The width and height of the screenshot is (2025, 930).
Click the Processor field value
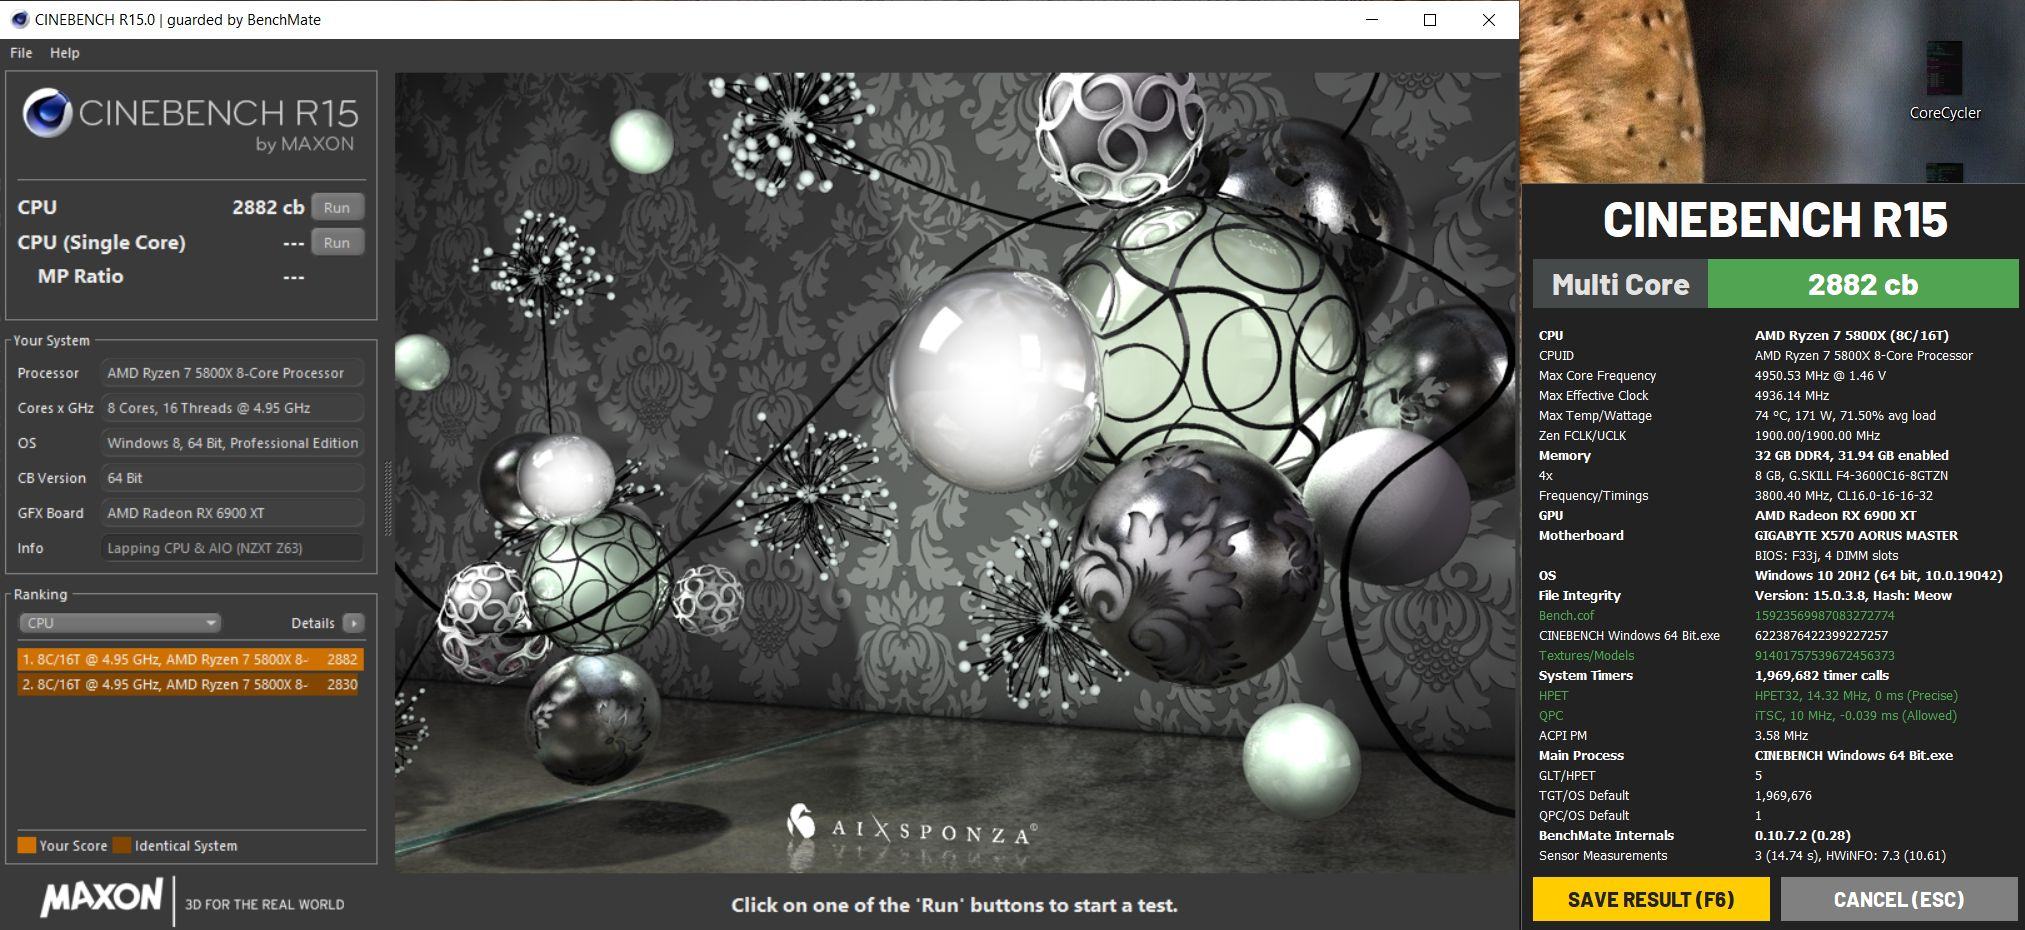point(232,373)
